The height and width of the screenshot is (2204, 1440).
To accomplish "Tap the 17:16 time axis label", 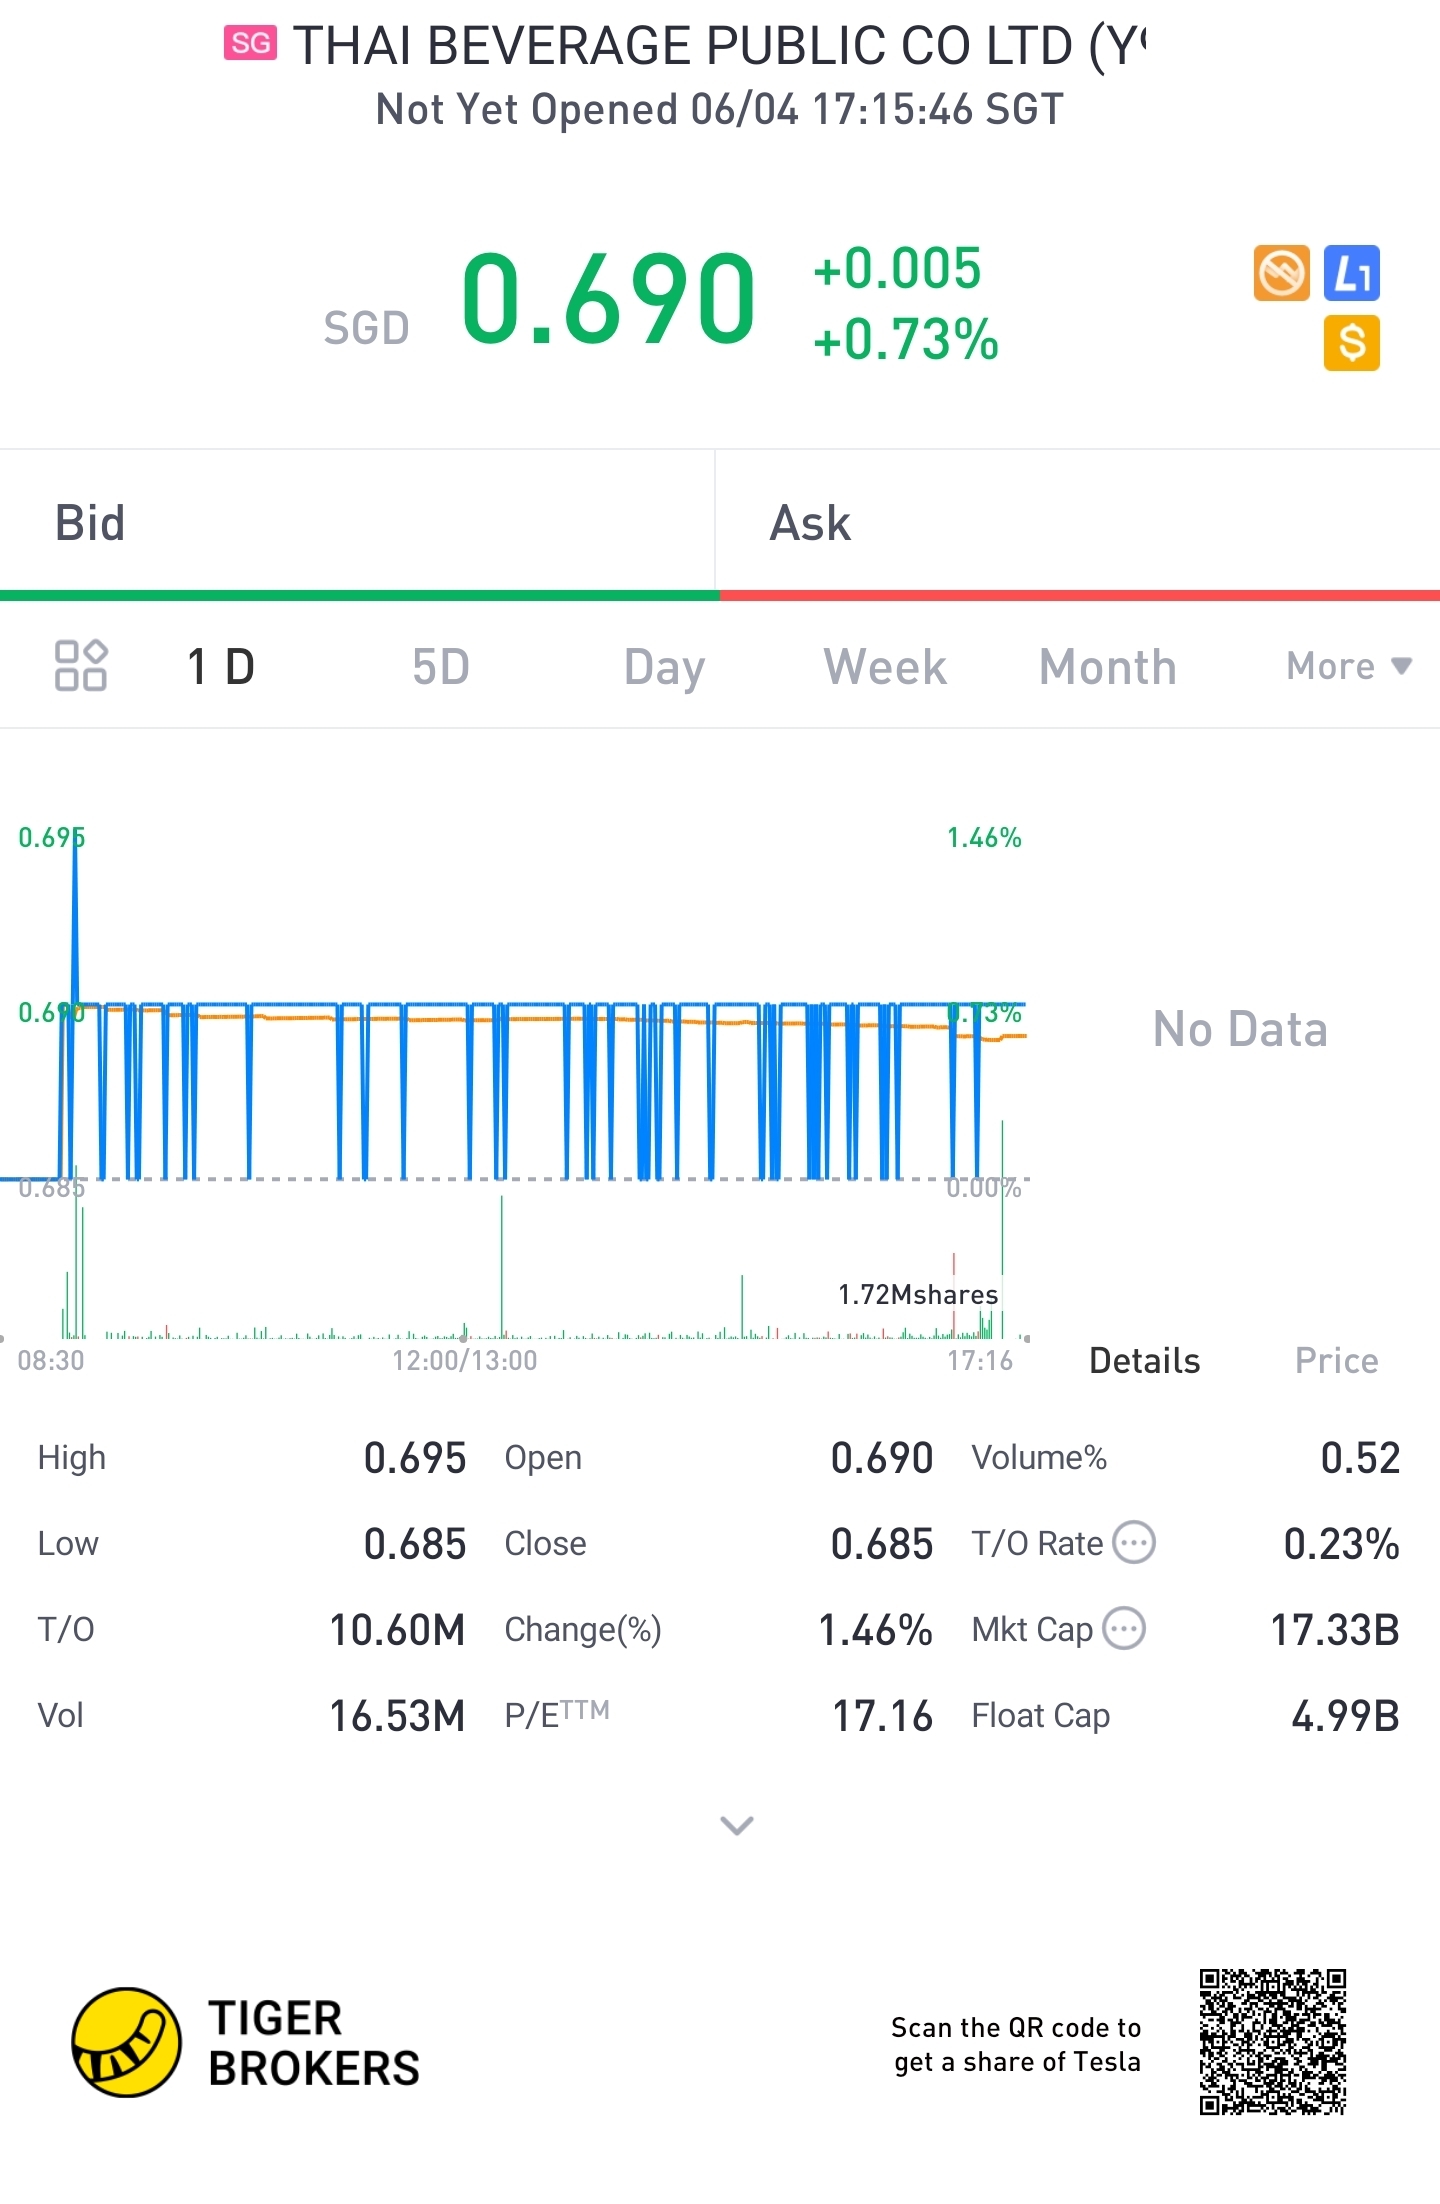I will pos(980,1361).
